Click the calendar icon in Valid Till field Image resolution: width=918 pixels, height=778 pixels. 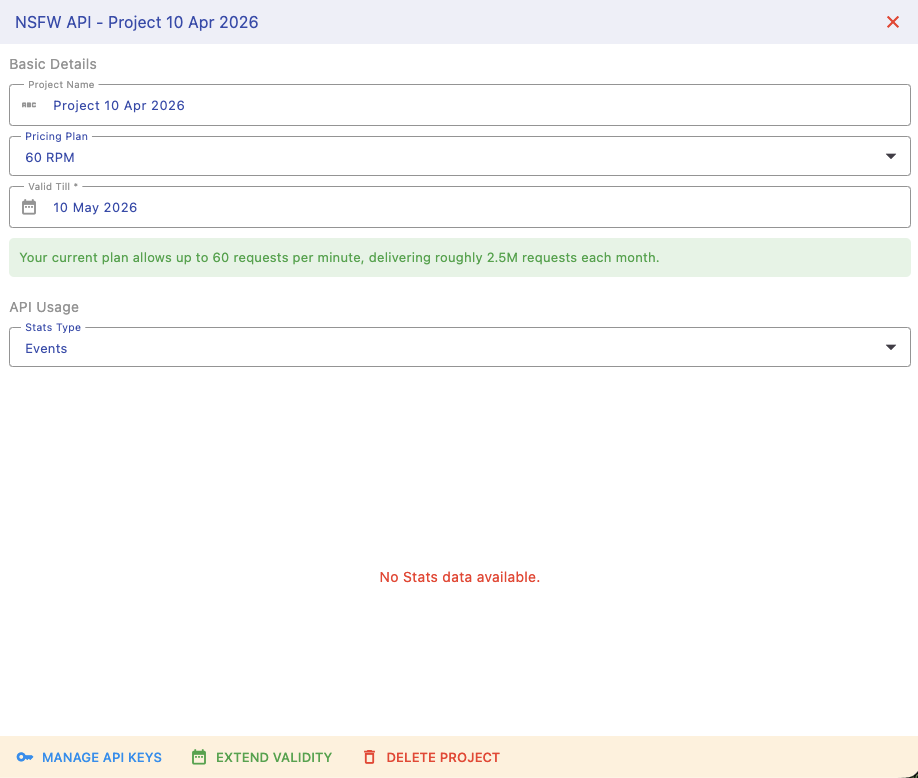click(x=29, y=207)
